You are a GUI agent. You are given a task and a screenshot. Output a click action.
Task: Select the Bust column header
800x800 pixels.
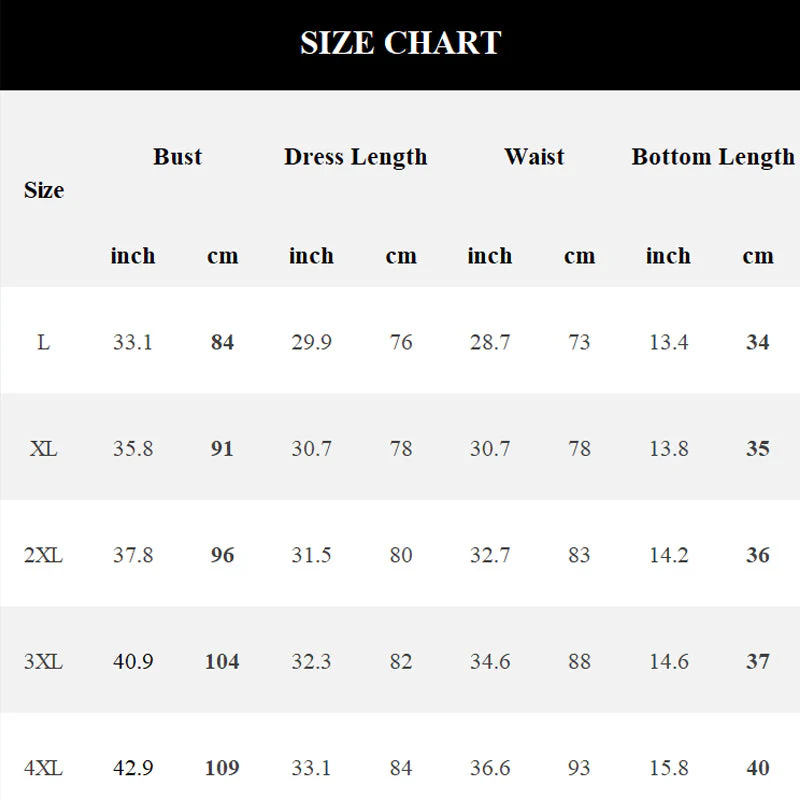click(x=178, y=157)
